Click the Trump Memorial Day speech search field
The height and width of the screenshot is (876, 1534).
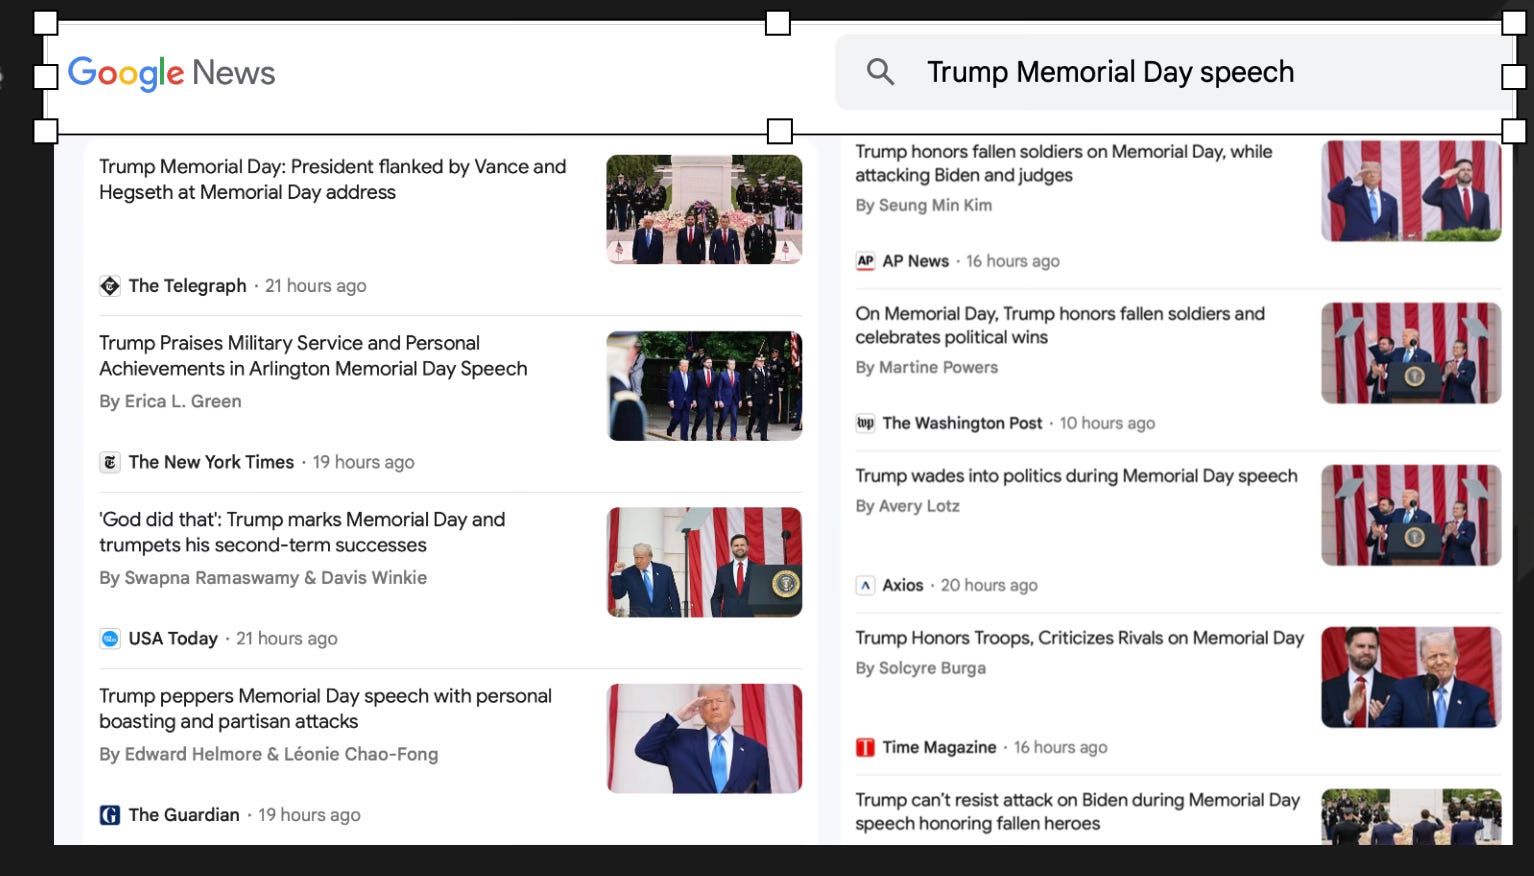1175,72
